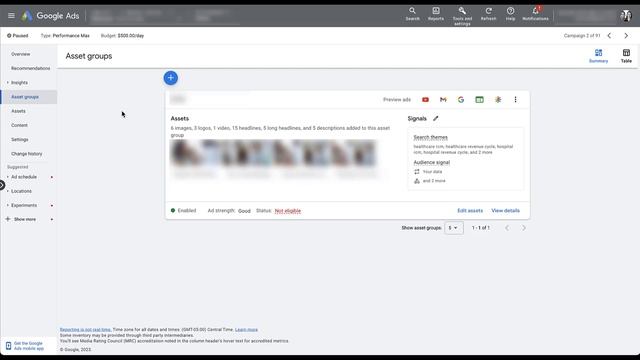640x360 pixels.
Task: Preview ad on Display network
Action: click(x=479, y=100)
